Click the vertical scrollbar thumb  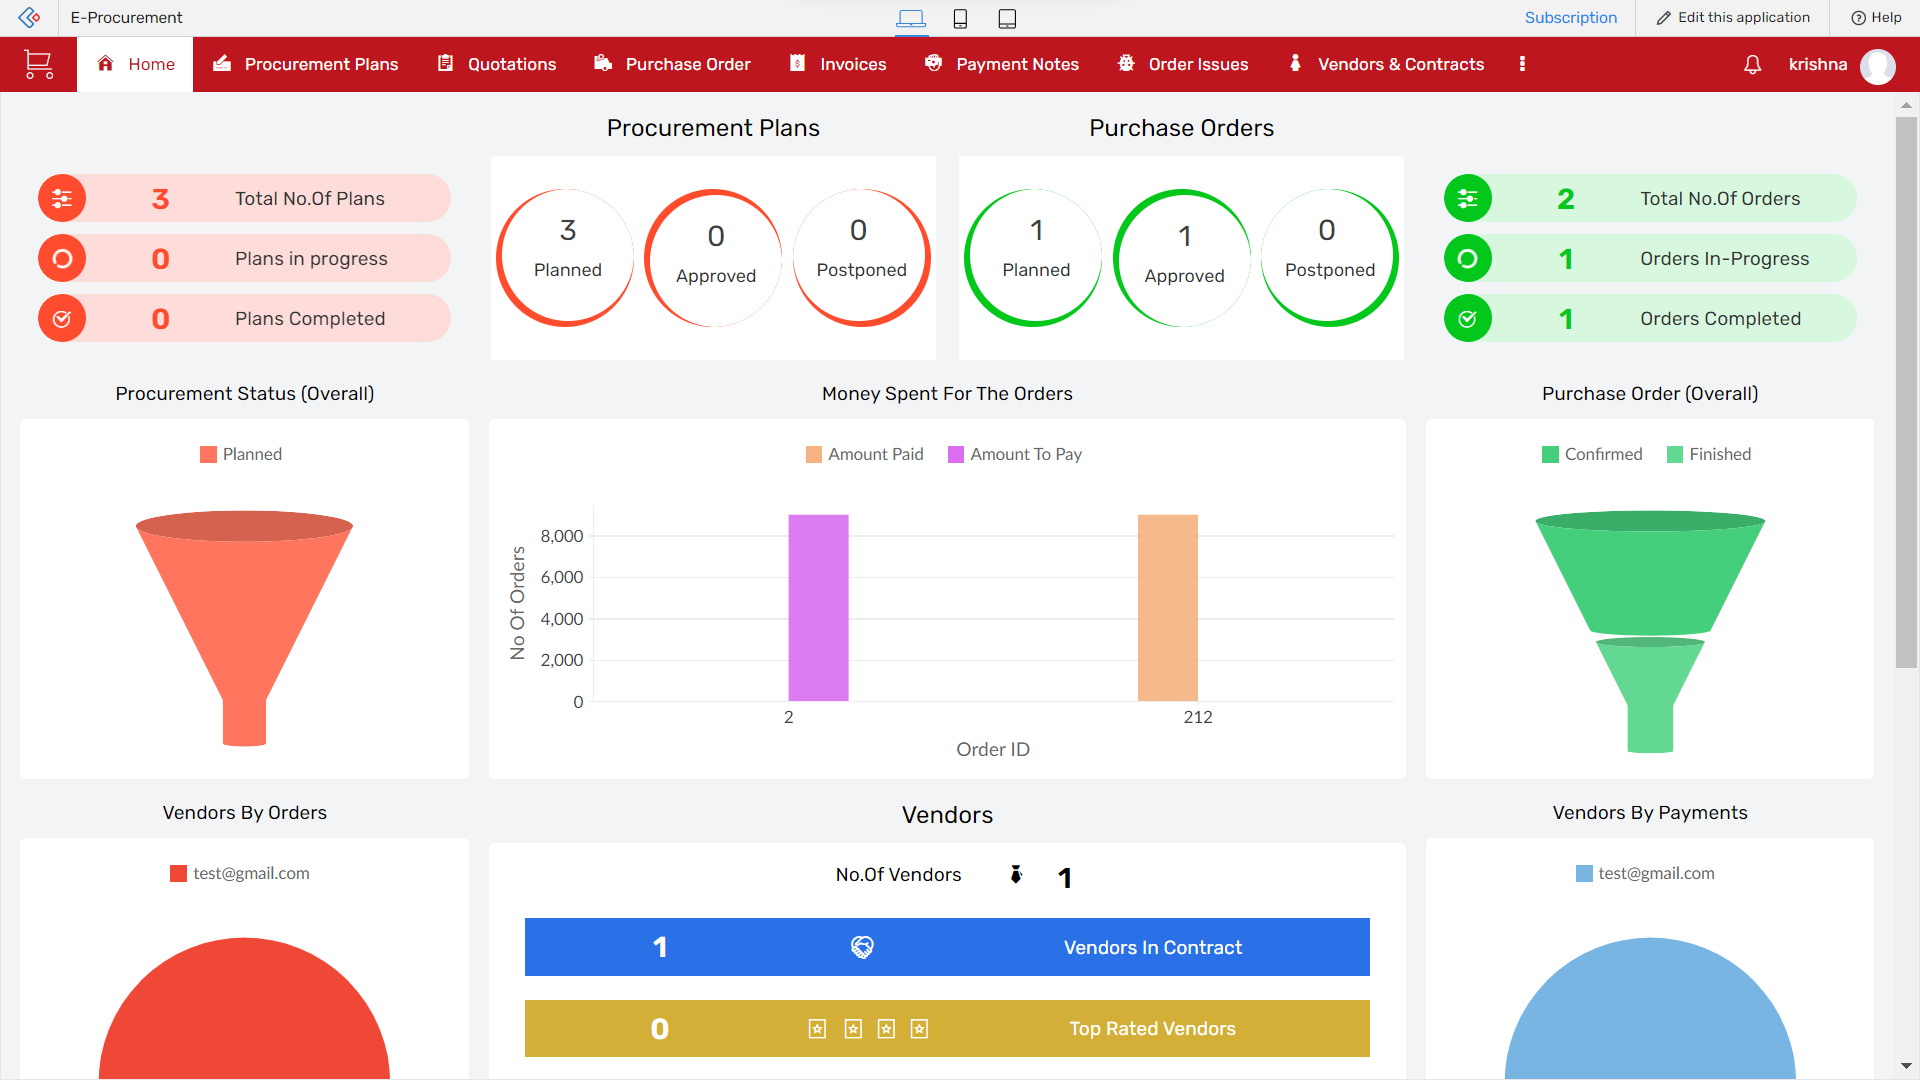pos(1906,392)
